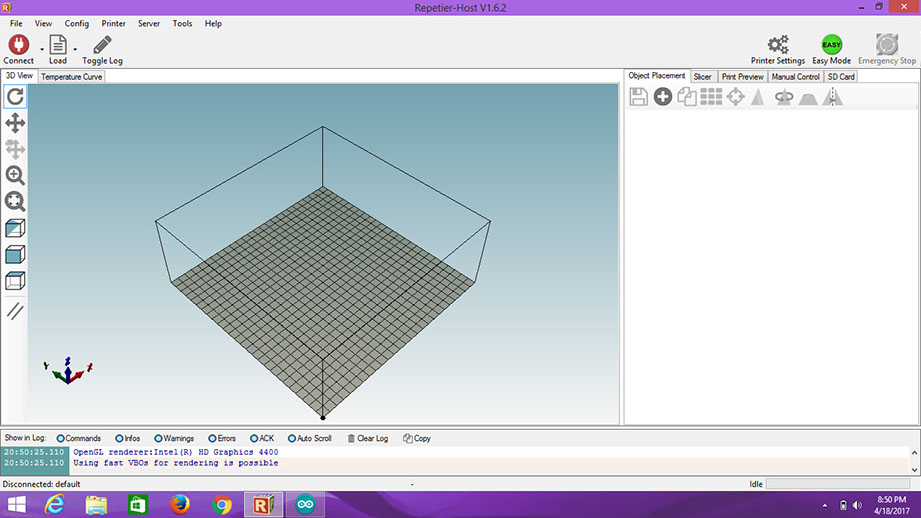
Task: Toggle Auto Scroll for the log
Action: pyautogui.click(x=310, y=438)
